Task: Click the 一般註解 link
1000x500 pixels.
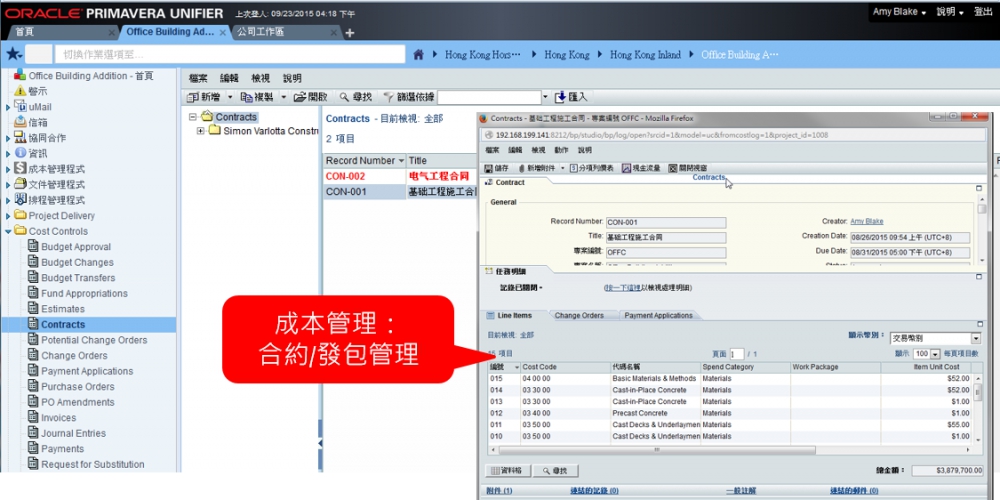Action: (741, 490)
